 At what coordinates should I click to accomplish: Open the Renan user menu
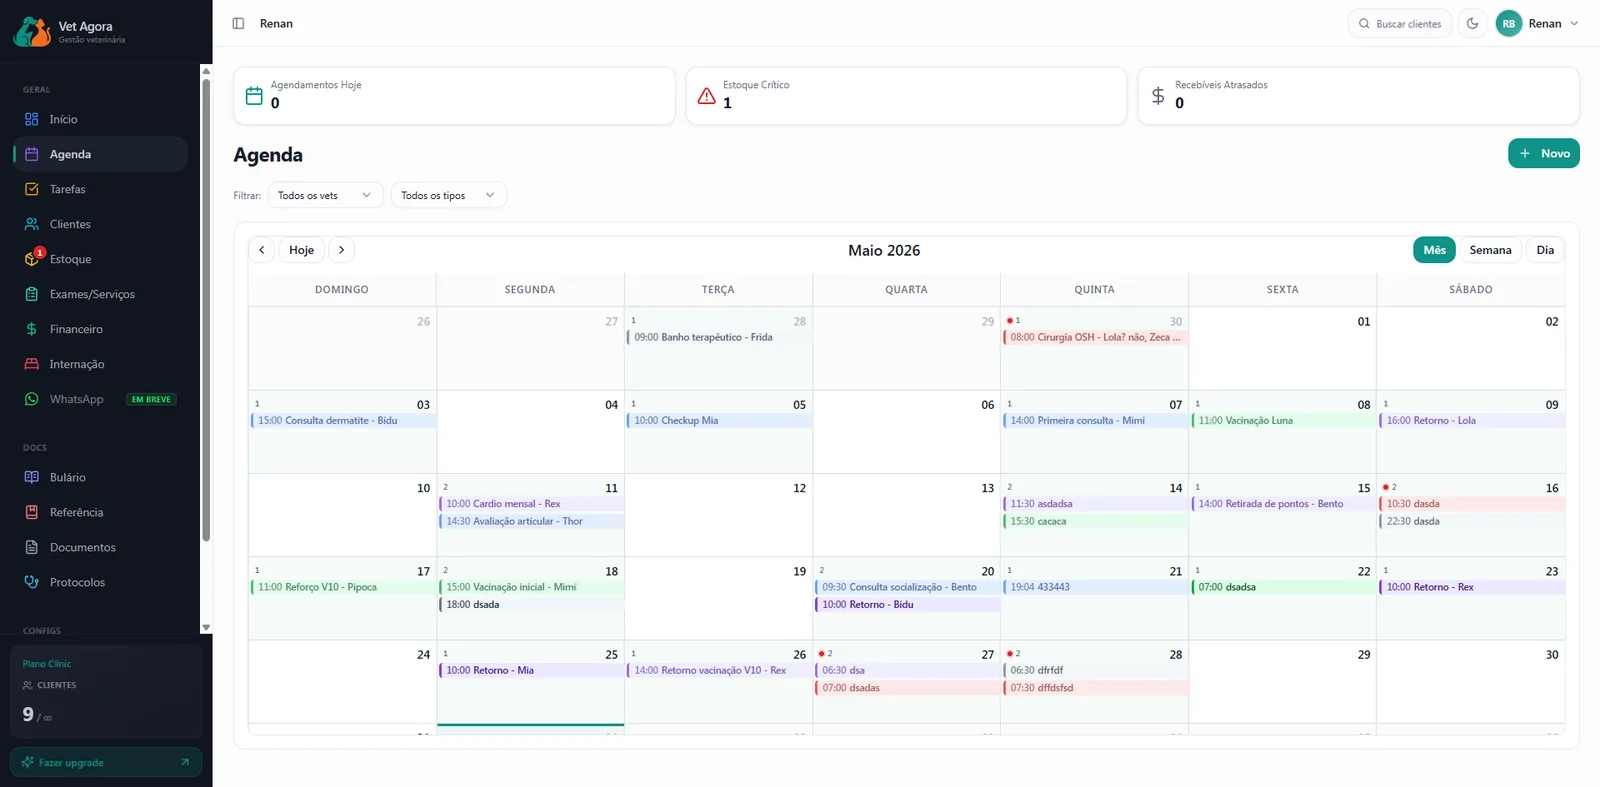1538,23
